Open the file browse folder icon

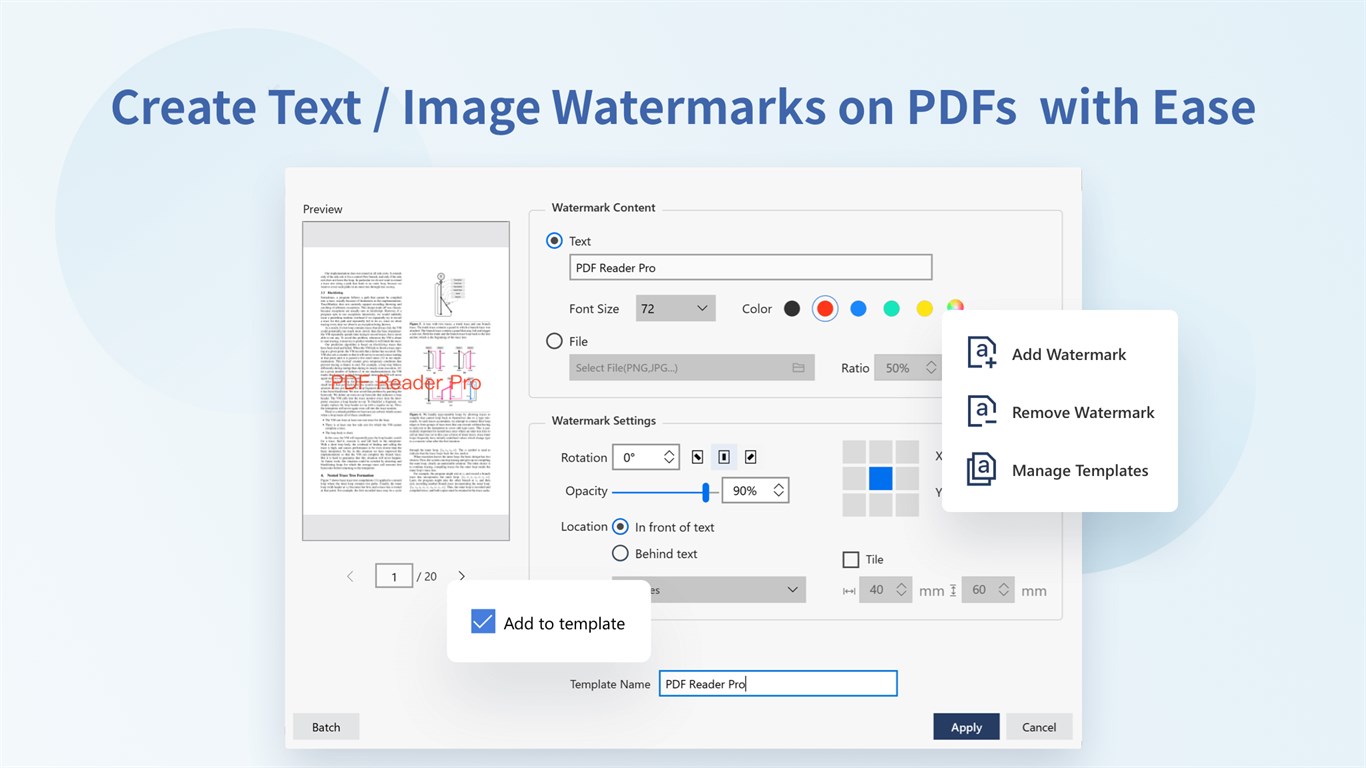point(798,368)
